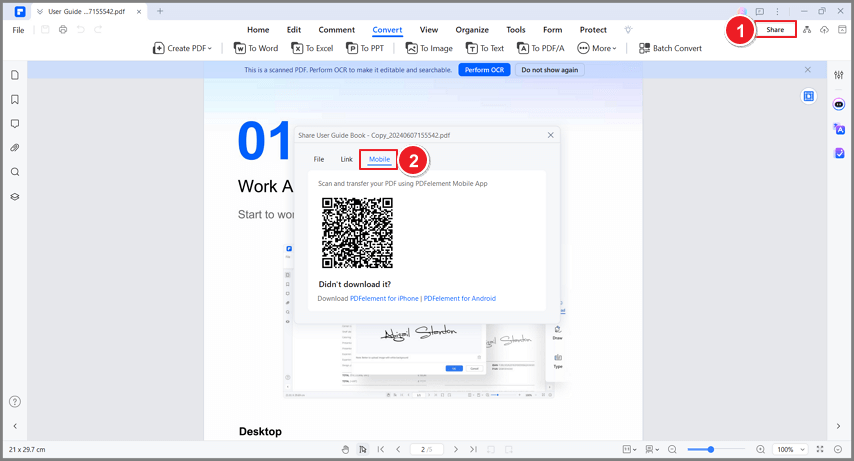Click the print icon in toolbar
The height and width of the screenshot is (461, 854).
(x=63, y=29)
